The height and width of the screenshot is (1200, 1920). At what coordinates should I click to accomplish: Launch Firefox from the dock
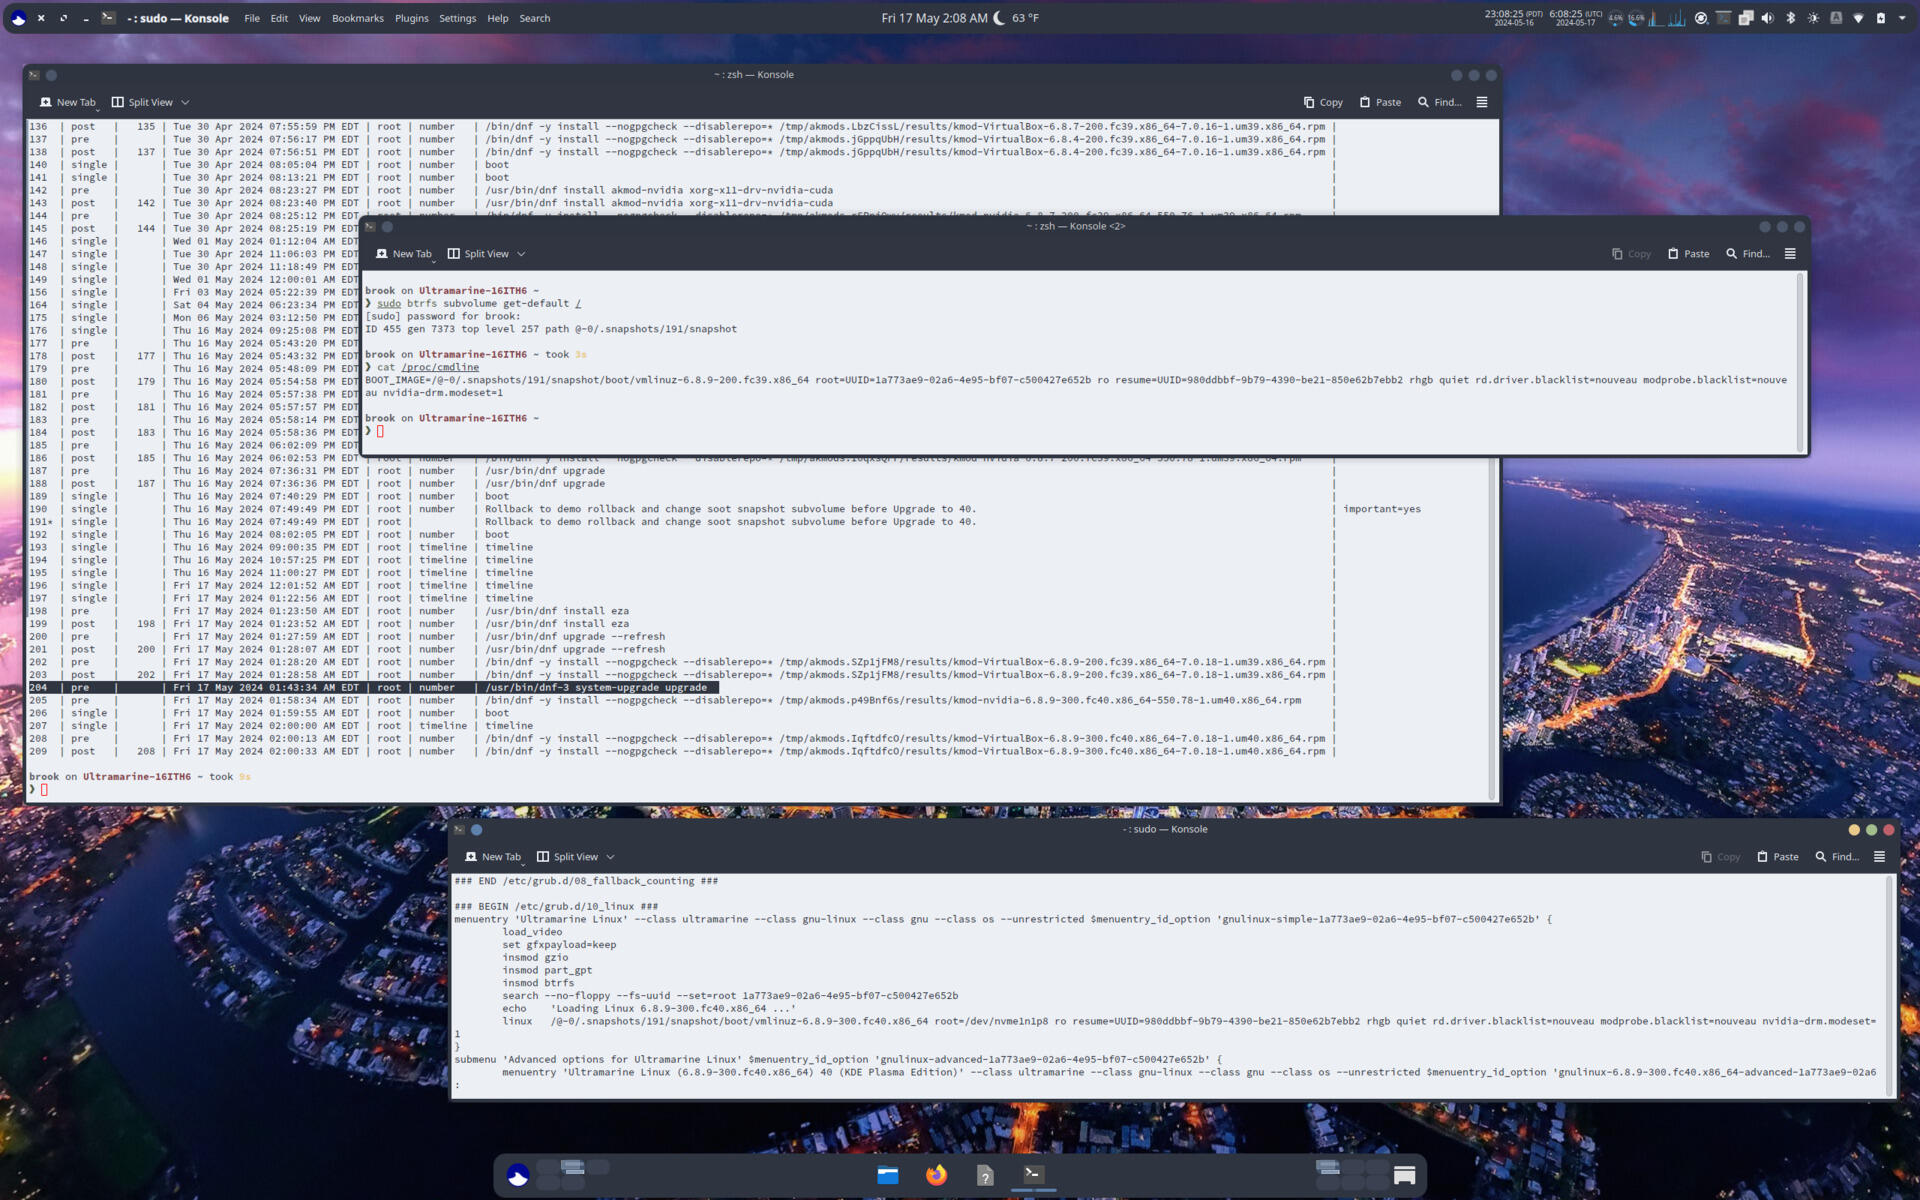point(936,1175)
